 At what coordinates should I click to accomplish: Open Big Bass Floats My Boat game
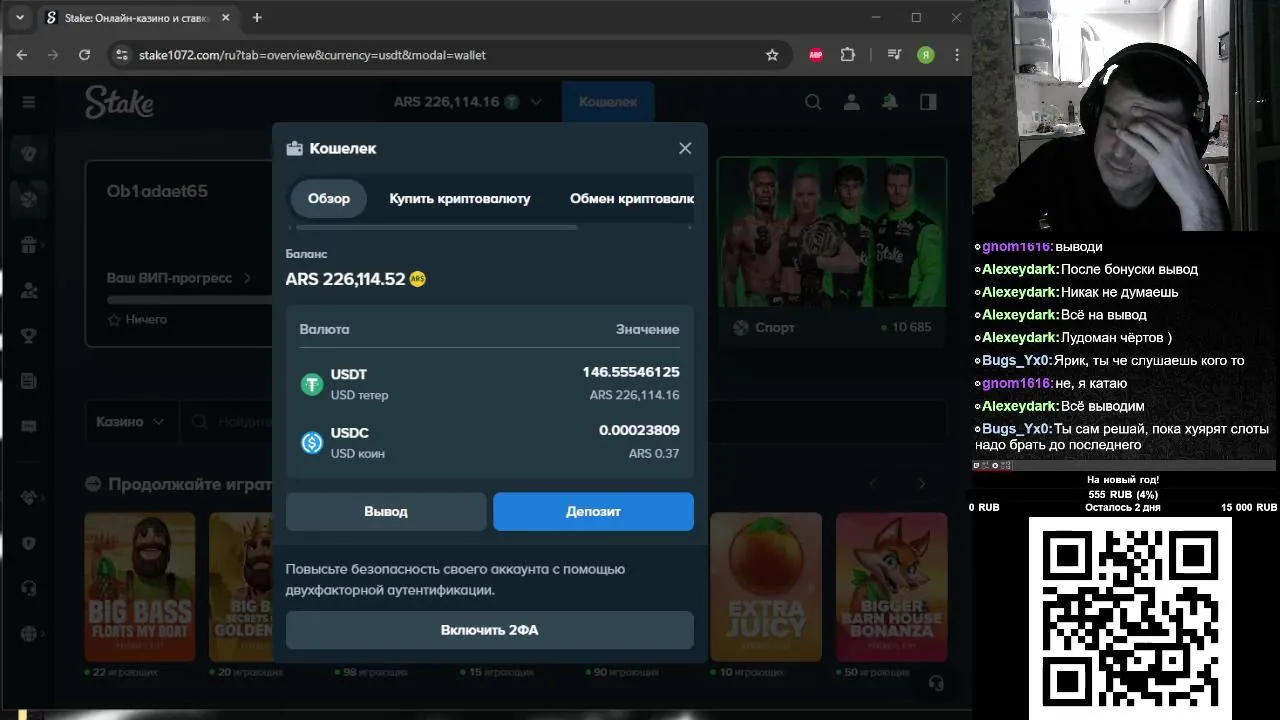[139, 587]
